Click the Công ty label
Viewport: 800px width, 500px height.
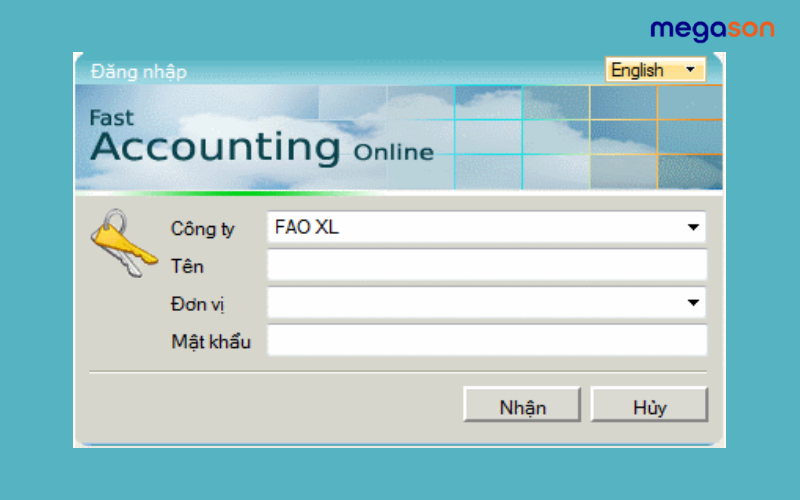tap(203, 229)
